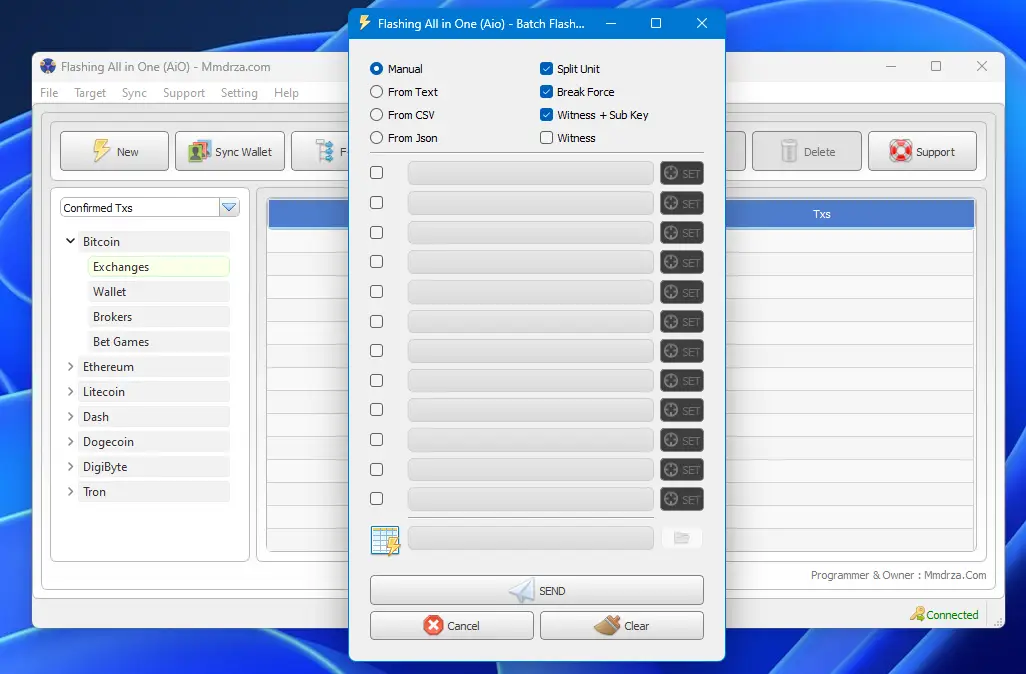Expand the Litecoin tree node
Screen dimensions: 1026x674
click(x=71, y=391)
